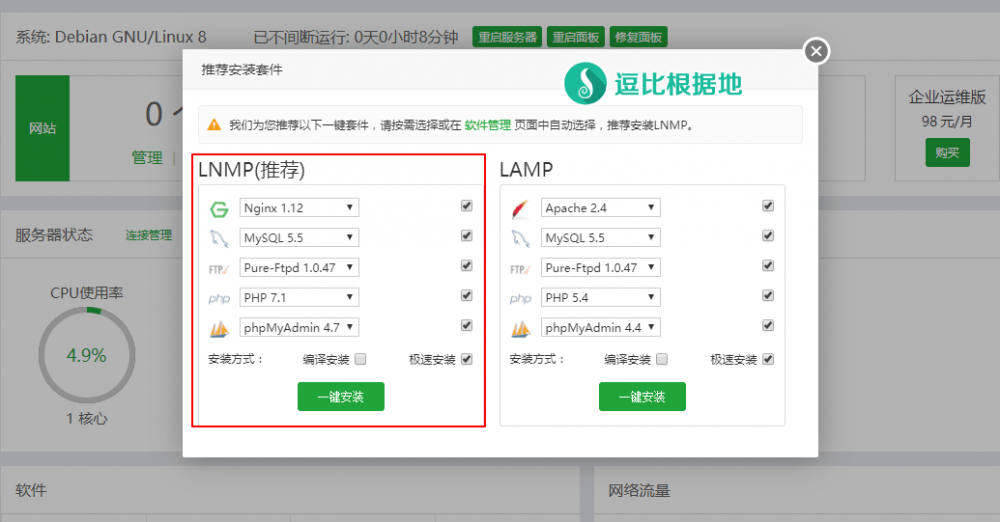
Task: Expand the MySQL 5.5 dropdown in LNMP
Action: [x=299, y=238]
